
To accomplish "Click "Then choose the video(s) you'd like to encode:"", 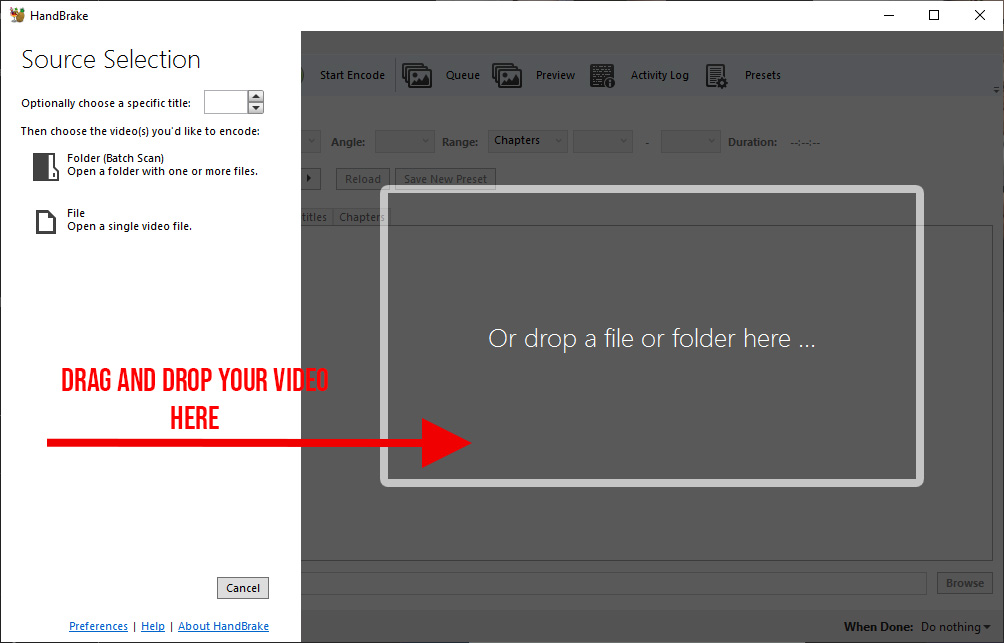I will click(140, 131).
